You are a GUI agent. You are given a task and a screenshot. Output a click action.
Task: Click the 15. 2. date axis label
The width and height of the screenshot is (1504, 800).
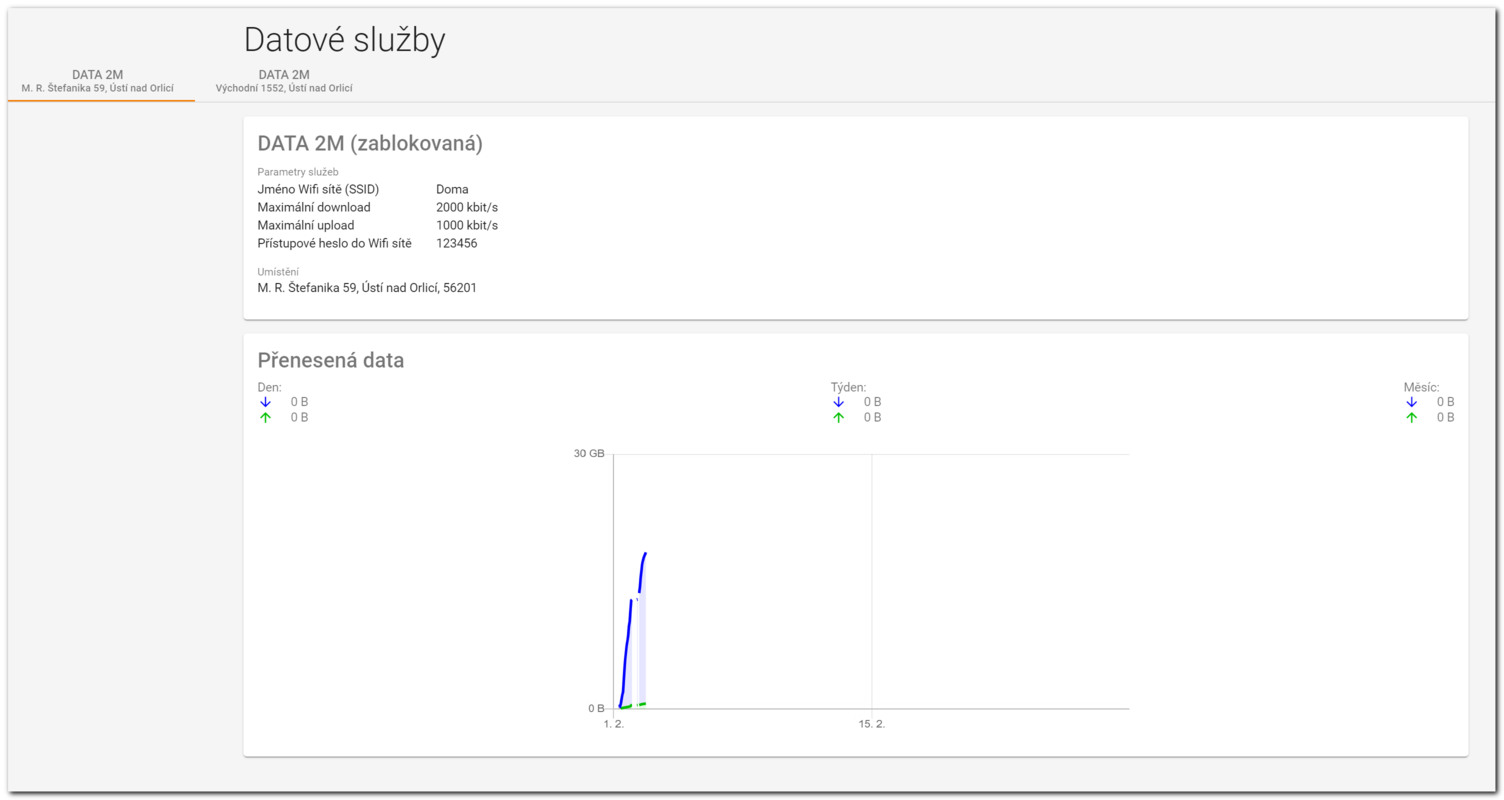point(872,724)
